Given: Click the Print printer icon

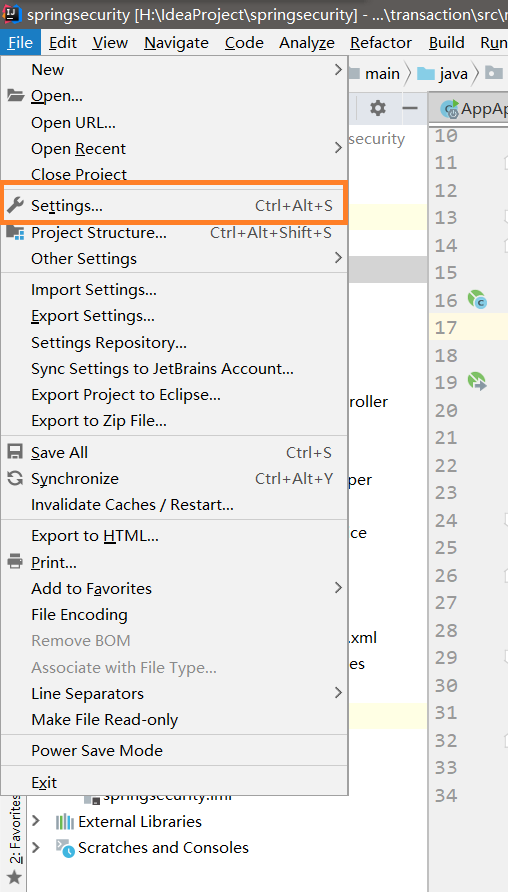Looking at the screenshot, I should point(15,562).
